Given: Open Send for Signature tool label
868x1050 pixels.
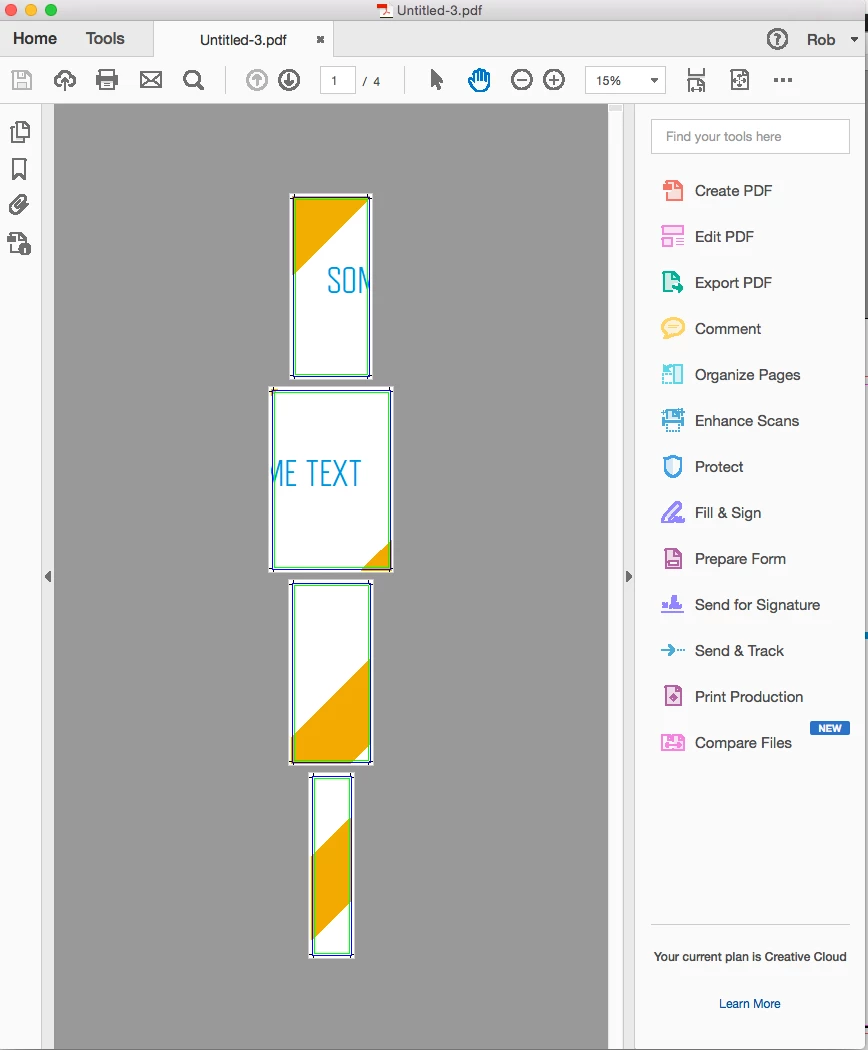Looking at the screenshot, I should pos(757,605).
